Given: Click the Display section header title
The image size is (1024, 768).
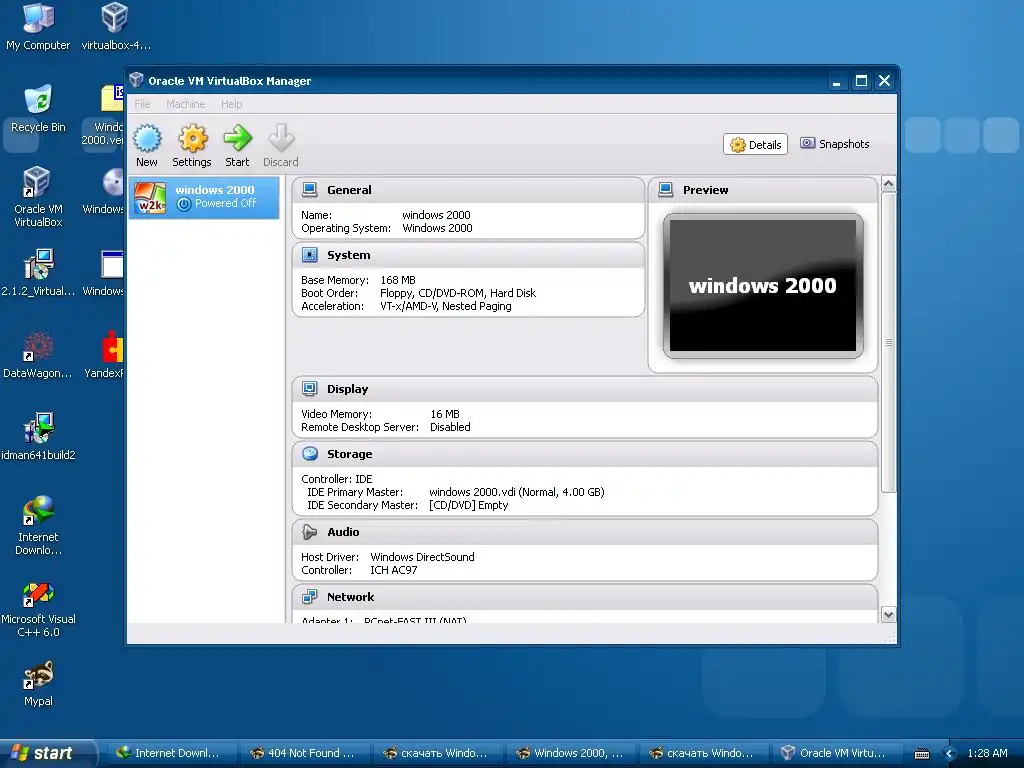Looking at the screenshot, I should click(347, 389).
